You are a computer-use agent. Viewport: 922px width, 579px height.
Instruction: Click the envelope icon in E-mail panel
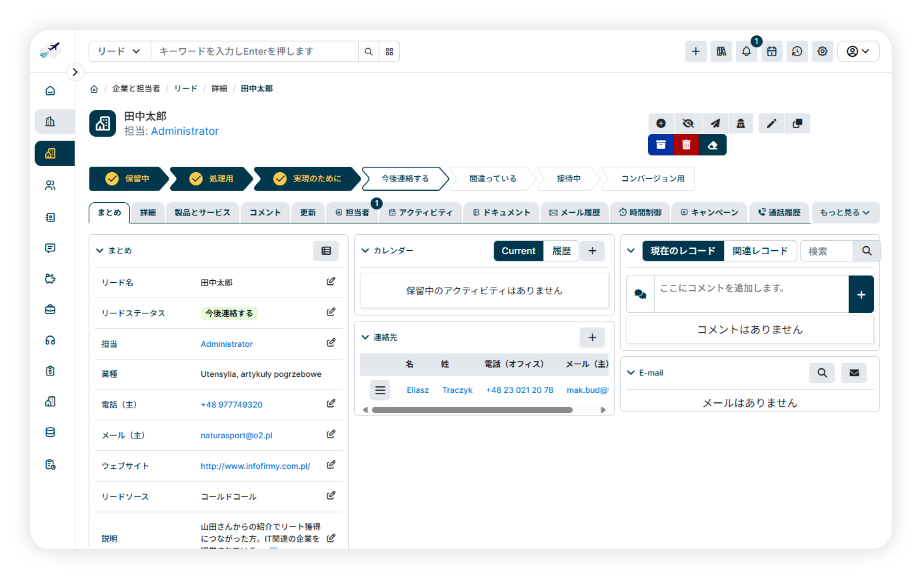[853, 373]
